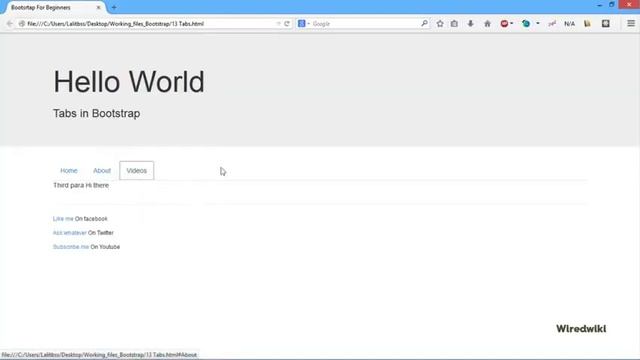Image resolution: width=640 pixels, height=360 pixels.
Task: Switch to the About tab
Action: [102, 171]
